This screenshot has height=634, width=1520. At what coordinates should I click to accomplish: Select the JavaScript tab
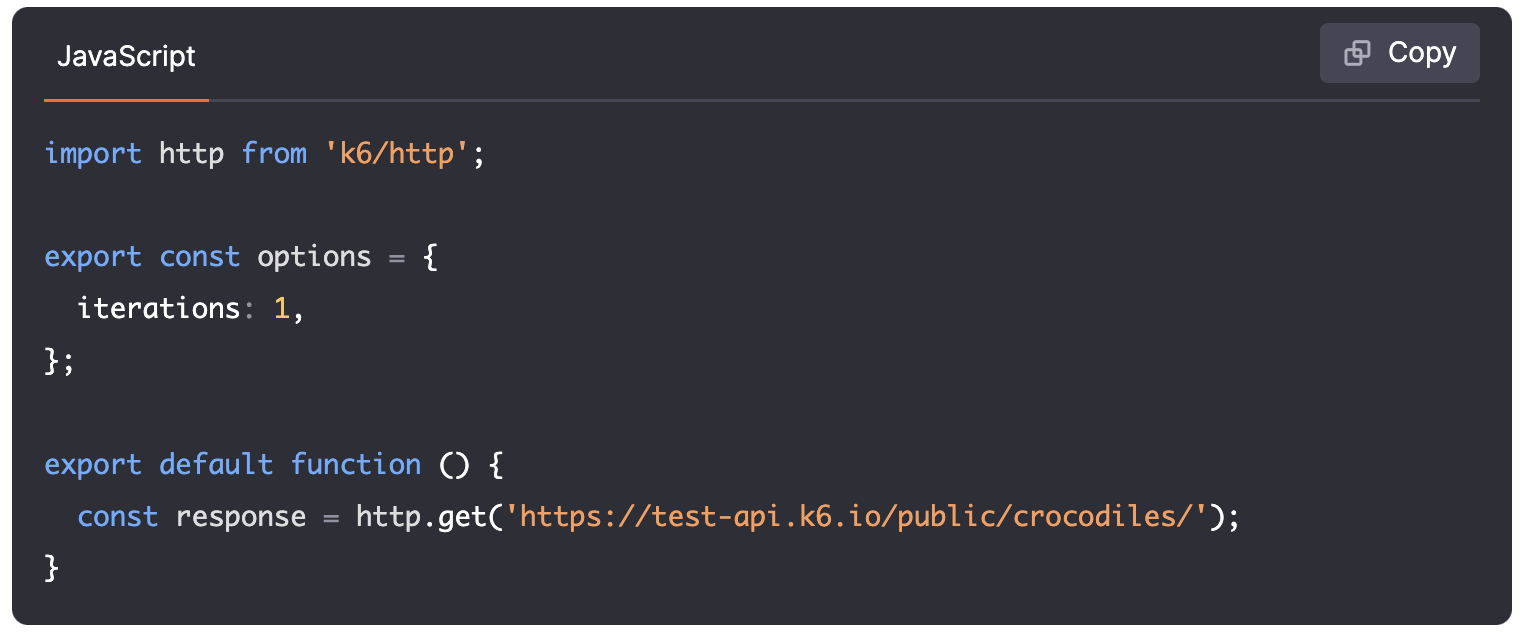click(126, 57)
